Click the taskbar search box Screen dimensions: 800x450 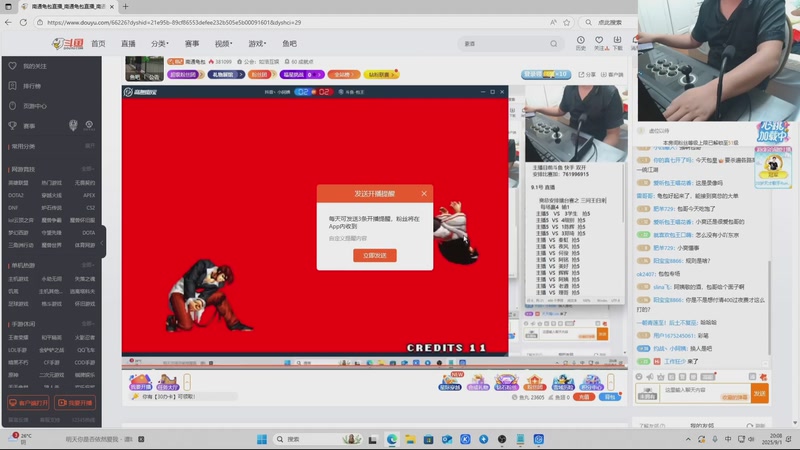(318, 439)
